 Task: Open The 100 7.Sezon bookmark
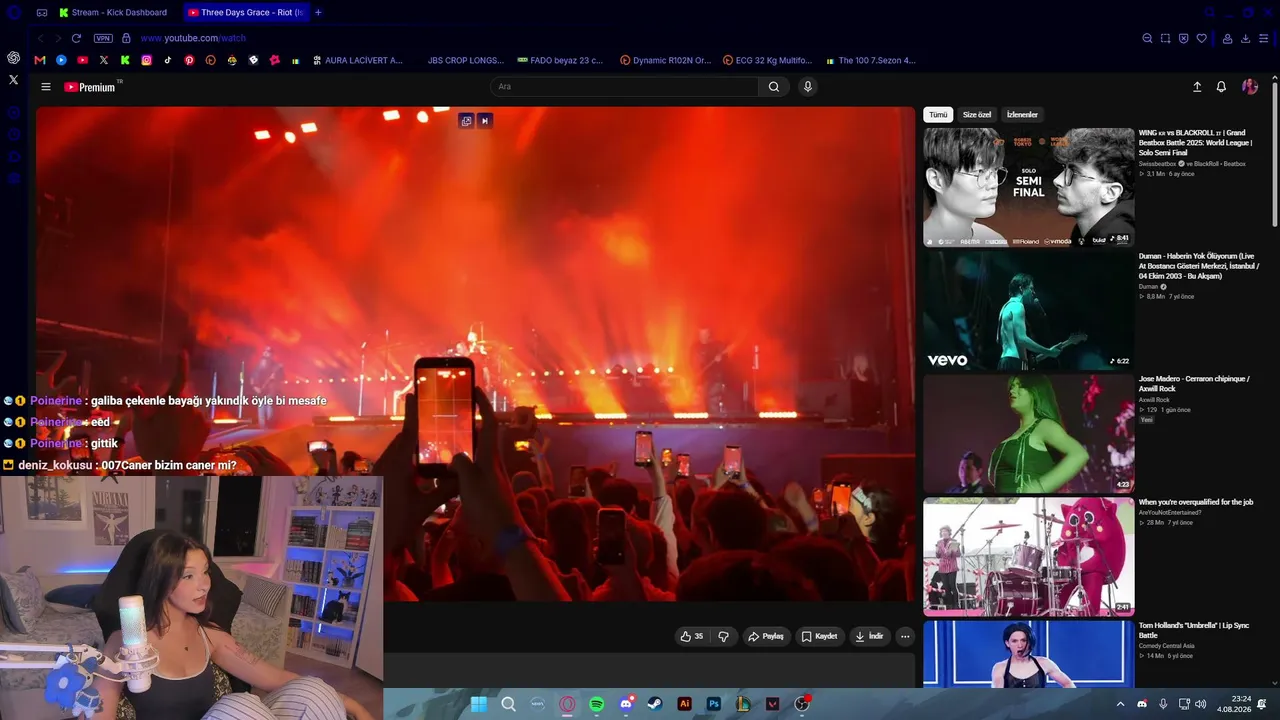coord(871,60)
